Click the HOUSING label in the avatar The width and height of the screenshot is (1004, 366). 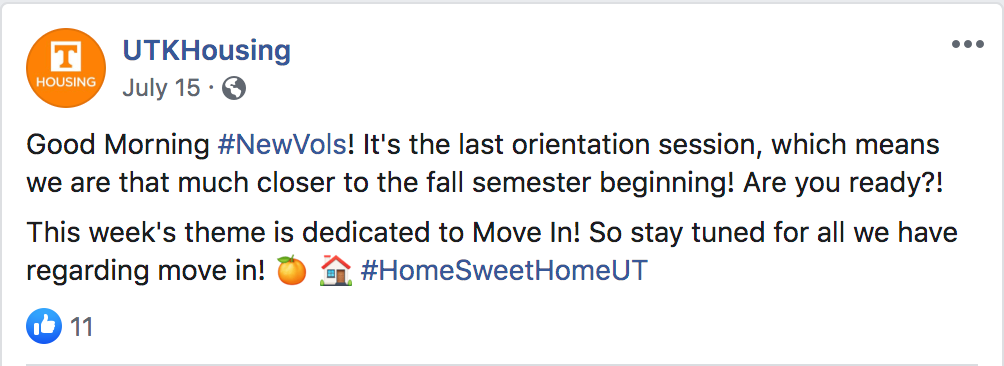pyautogui.click(x=66, y=83)
